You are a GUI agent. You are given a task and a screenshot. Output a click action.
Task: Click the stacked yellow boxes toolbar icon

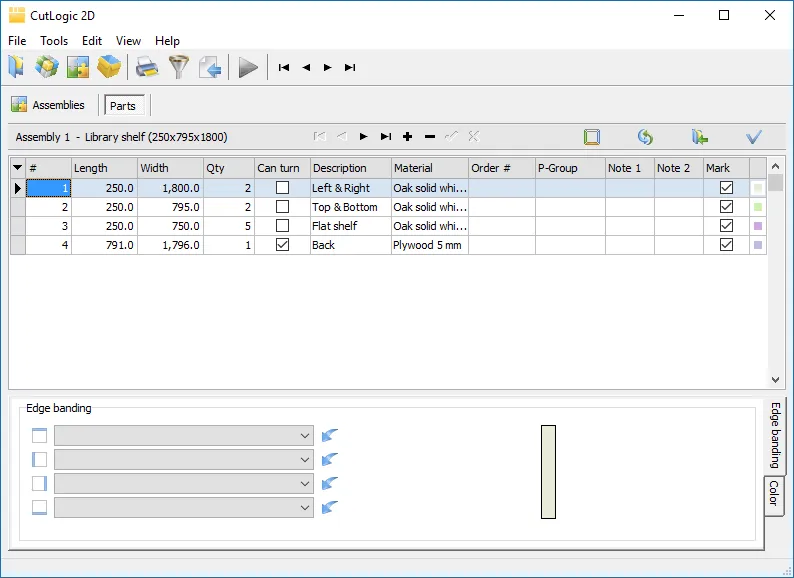tap(109, 67)
